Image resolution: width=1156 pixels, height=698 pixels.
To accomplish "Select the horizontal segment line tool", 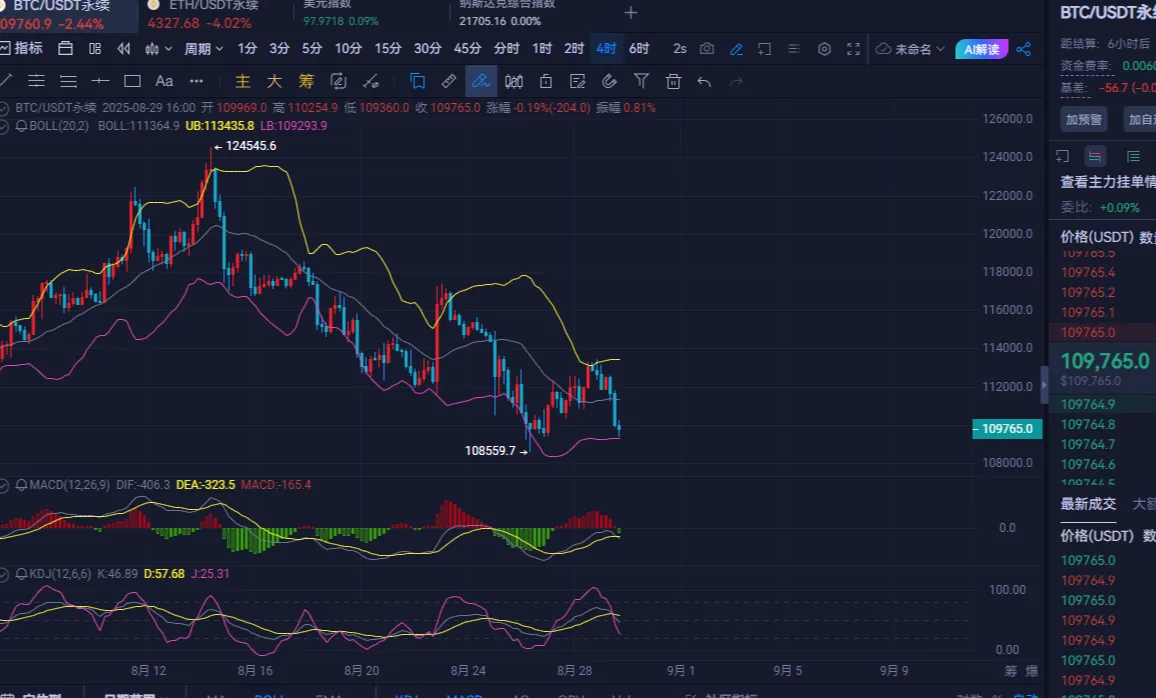I will click(100, 80).
